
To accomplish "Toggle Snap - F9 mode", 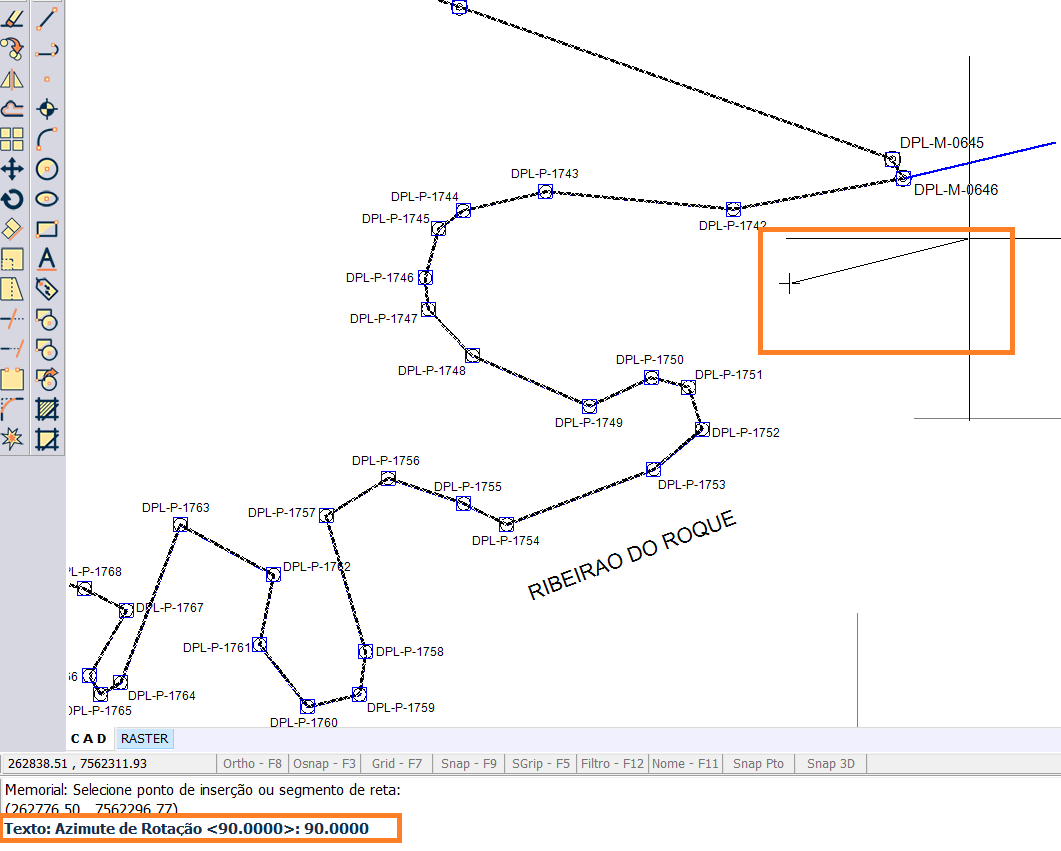I will click(469, 764).
